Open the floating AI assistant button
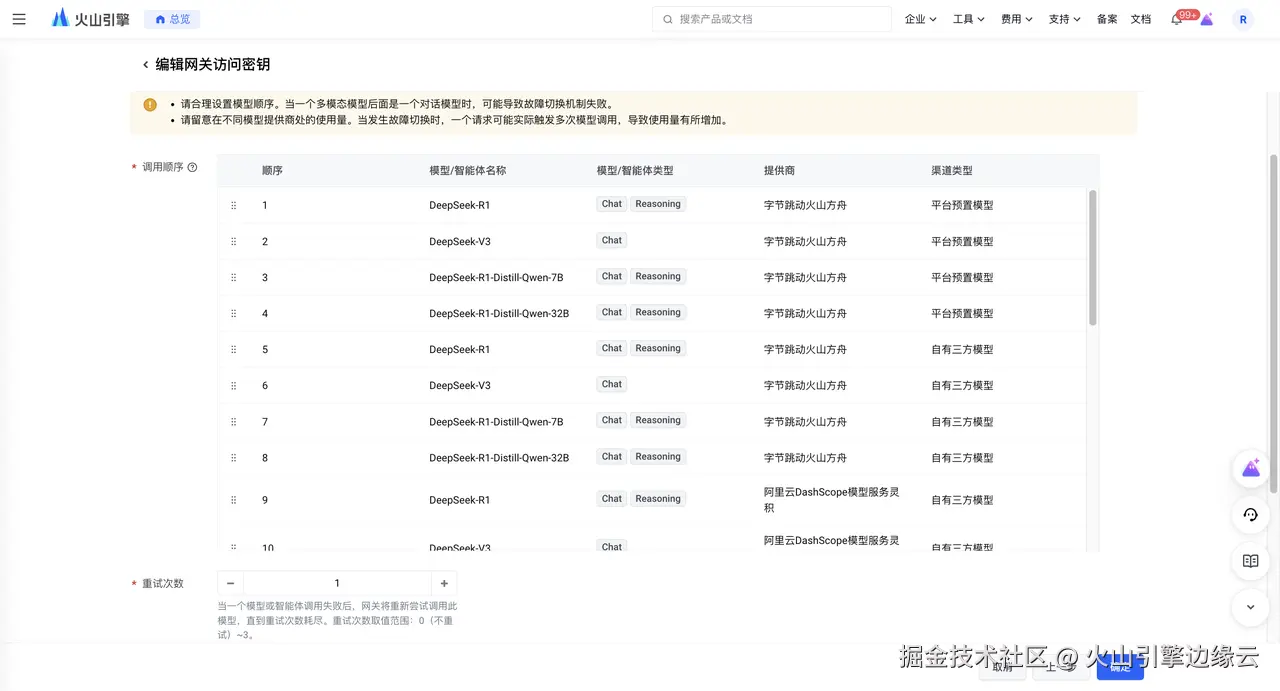The width and height of the screenshot is (1280, 691). tap(1250, 468)
